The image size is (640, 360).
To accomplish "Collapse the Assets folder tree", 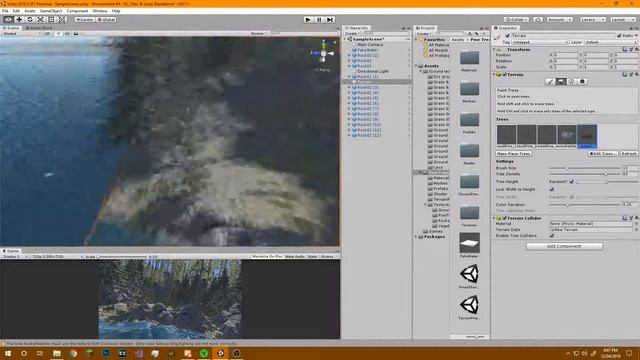I will (x=416, y=66).
